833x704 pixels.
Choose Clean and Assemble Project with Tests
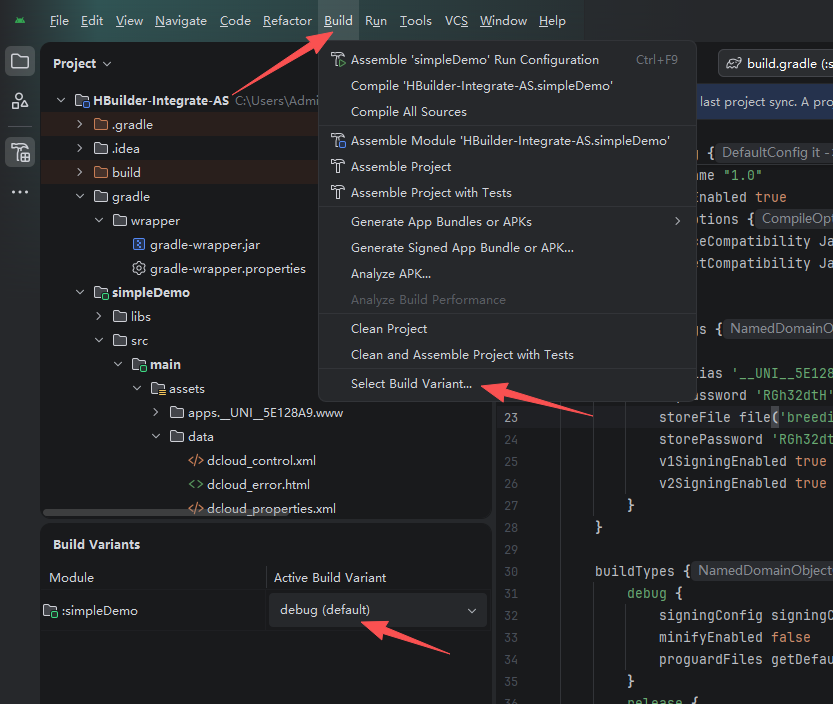coord(507,354)
